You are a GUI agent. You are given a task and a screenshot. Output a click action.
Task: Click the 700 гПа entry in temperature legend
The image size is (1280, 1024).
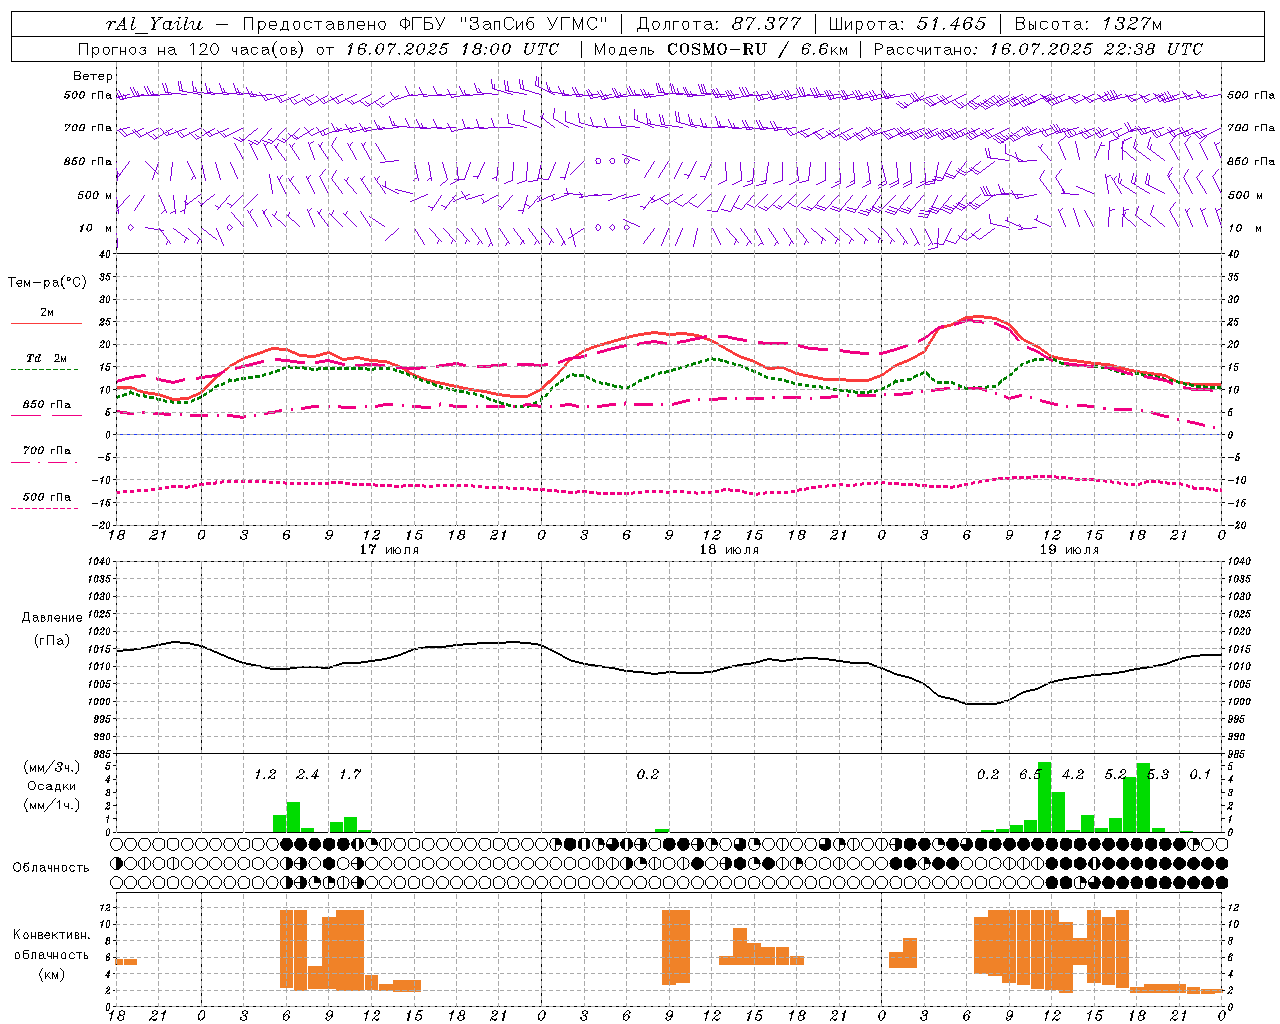click(47, 451)
